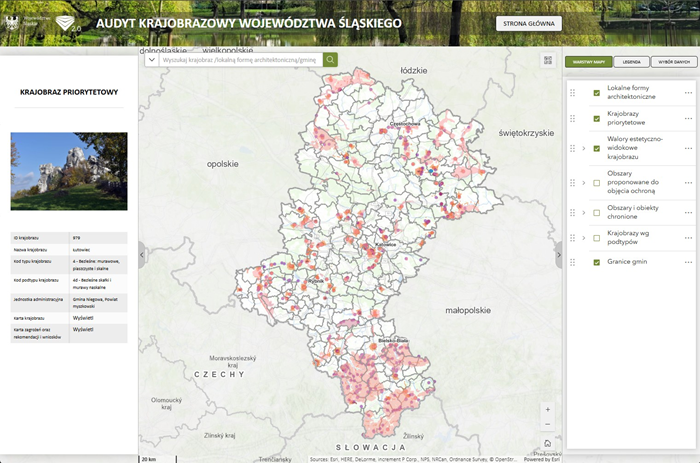
Task: Open options menu for Granice gmin layer
Action: [688, 262]
